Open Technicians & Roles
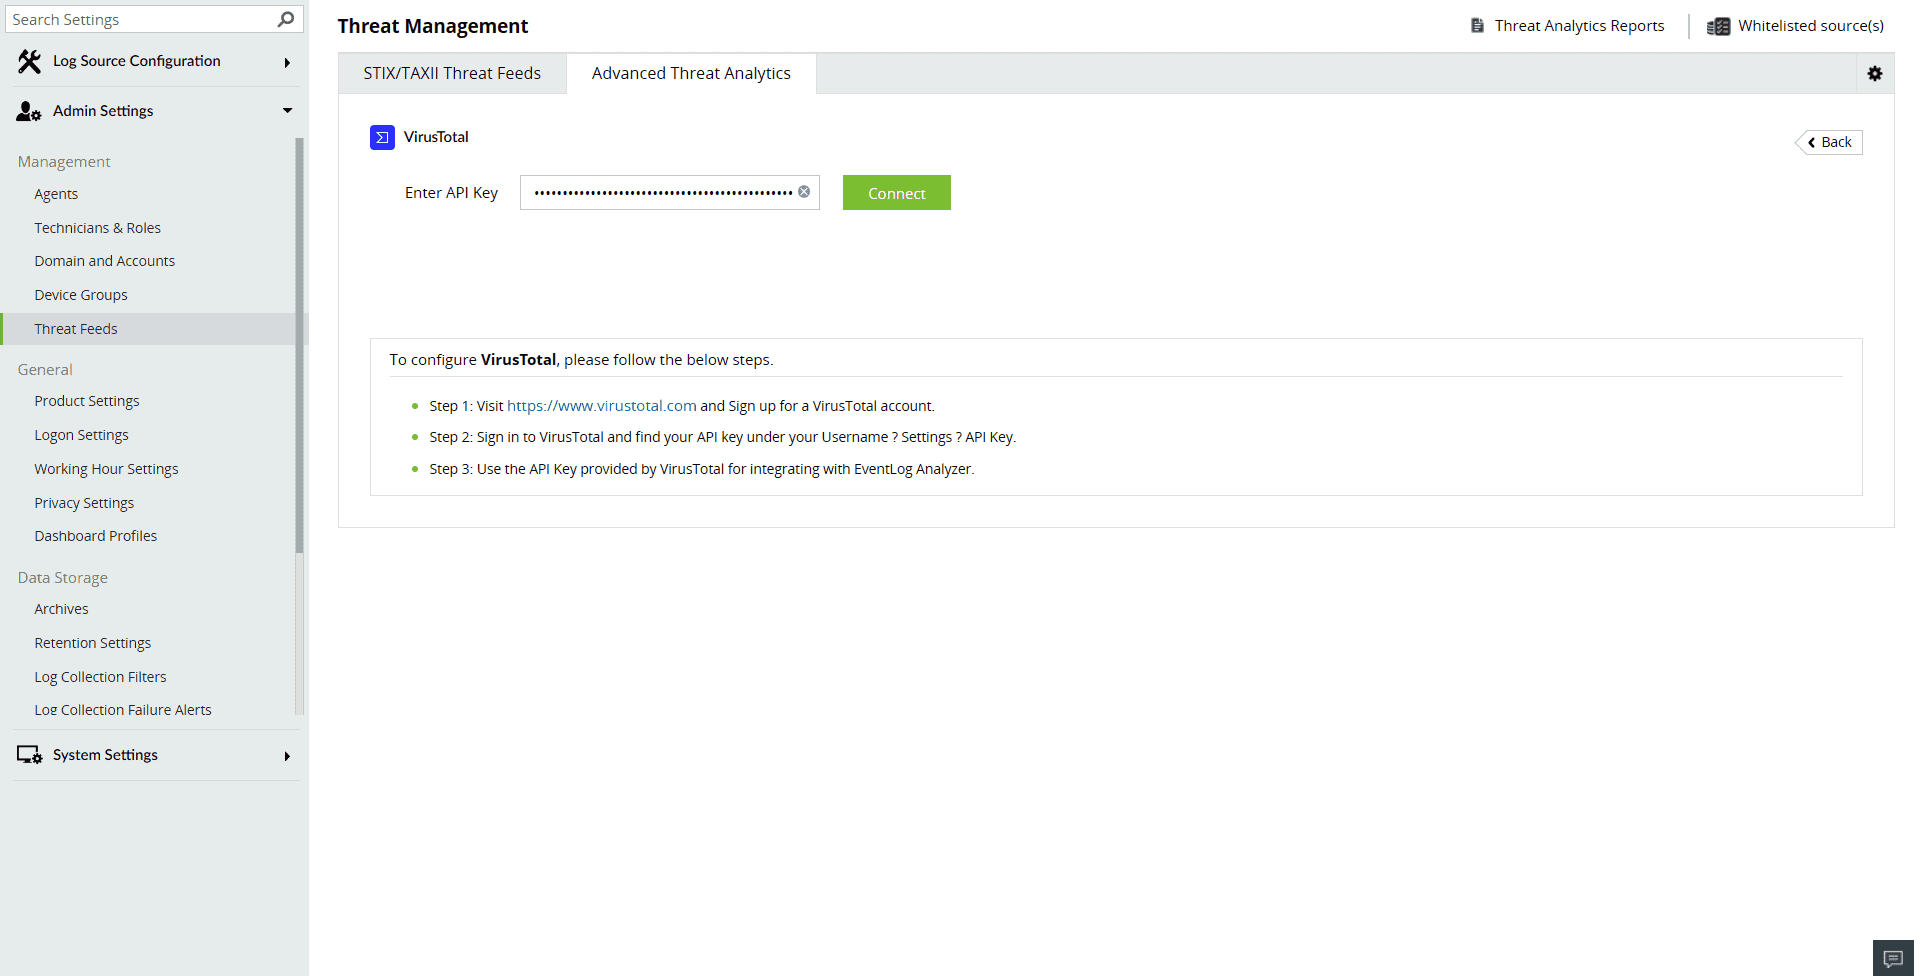Screen dimensions: 1920x976 click(x=98, y=228)
